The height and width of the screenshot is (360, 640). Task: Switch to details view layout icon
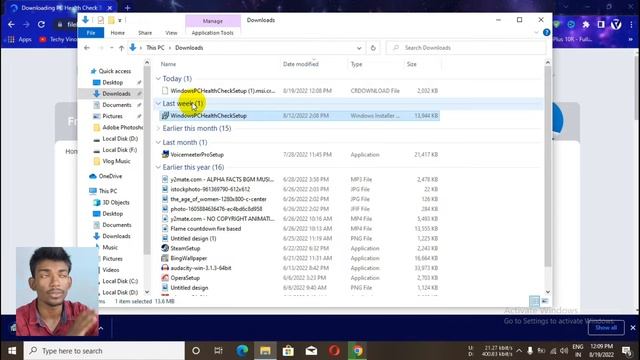(x=534, y=301)
